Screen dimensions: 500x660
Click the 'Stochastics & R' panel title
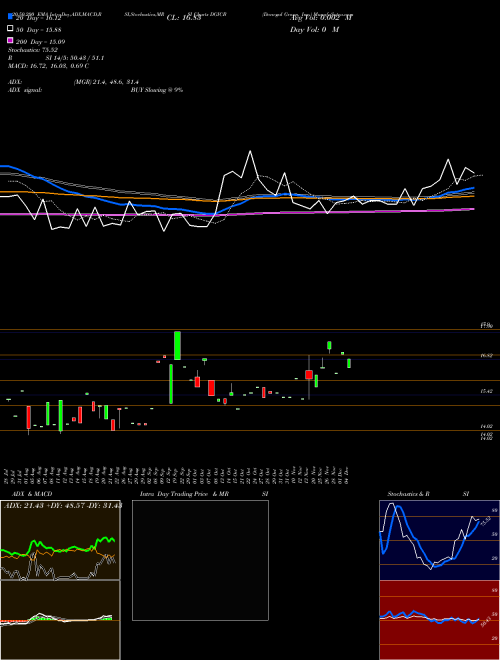(x=409, y=494)
